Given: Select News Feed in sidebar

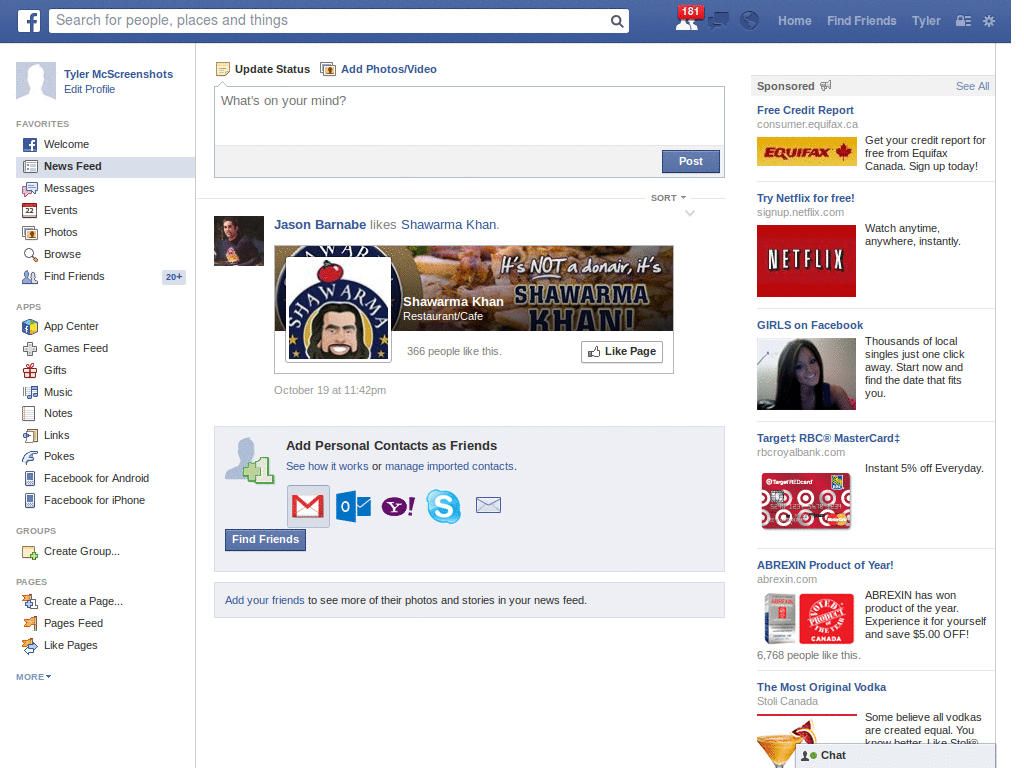Looking at the screenshot, I should tap(105, 167).
